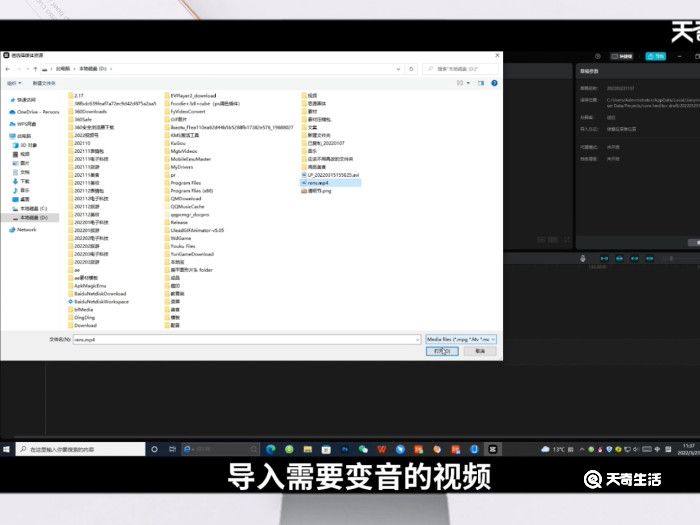
Task: Select the DingDing folder
Action: 82,317
